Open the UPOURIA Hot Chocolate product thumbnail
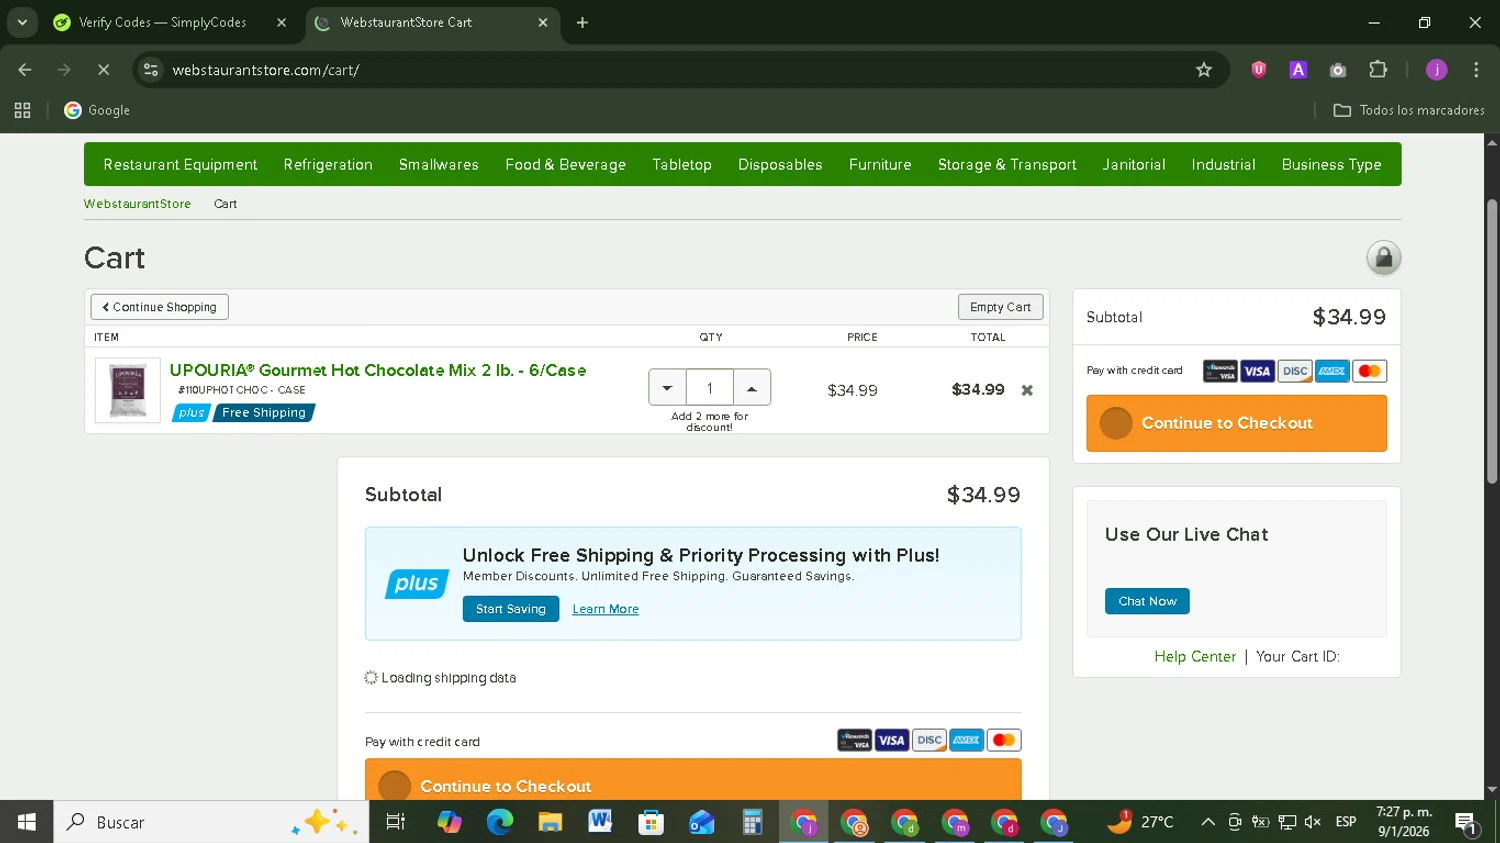The height and width of the screenshot is (843, 1500). (127, 390)
